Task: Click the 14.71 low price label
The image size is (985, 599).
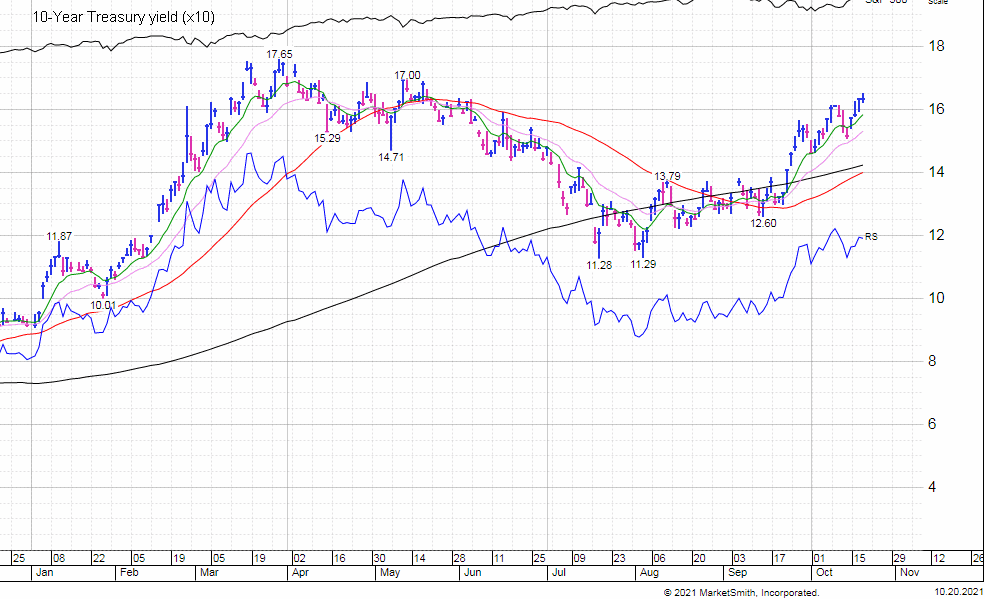Action: point(391,157)
